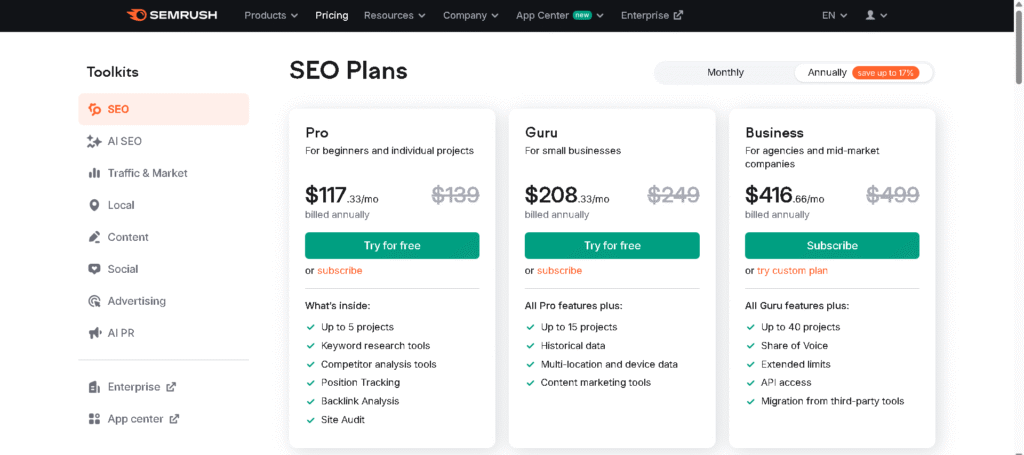1024x455 pixels.
Task: Open the user account dropdown
Action: (x=876, y=15)
